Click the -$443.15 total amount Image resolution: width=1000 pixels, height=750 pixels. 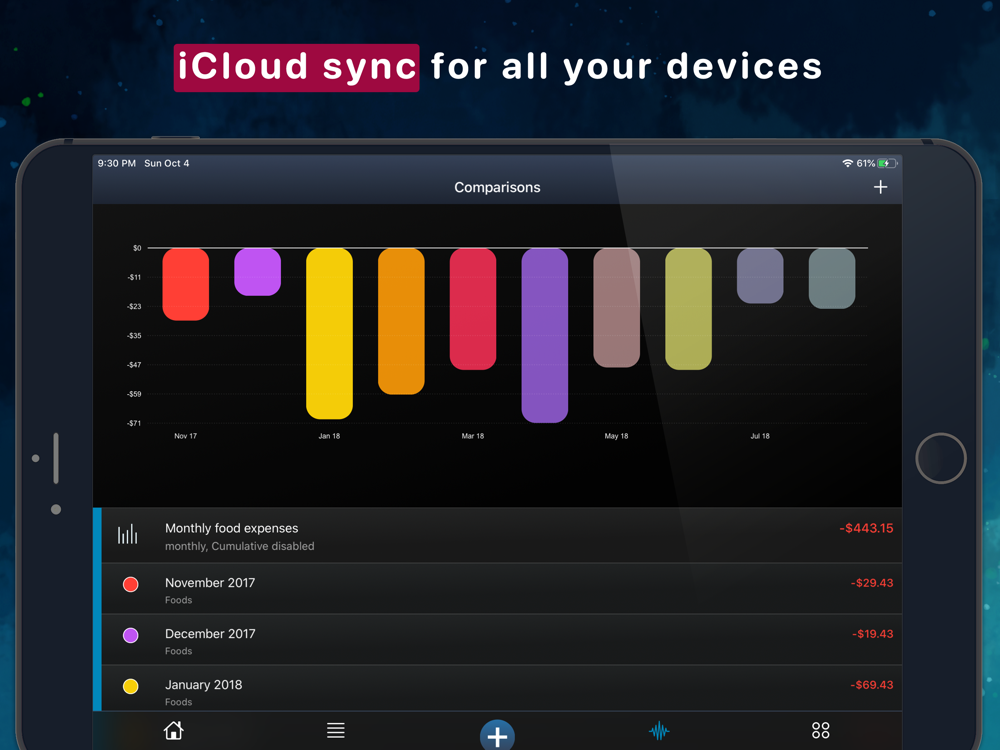866,528
